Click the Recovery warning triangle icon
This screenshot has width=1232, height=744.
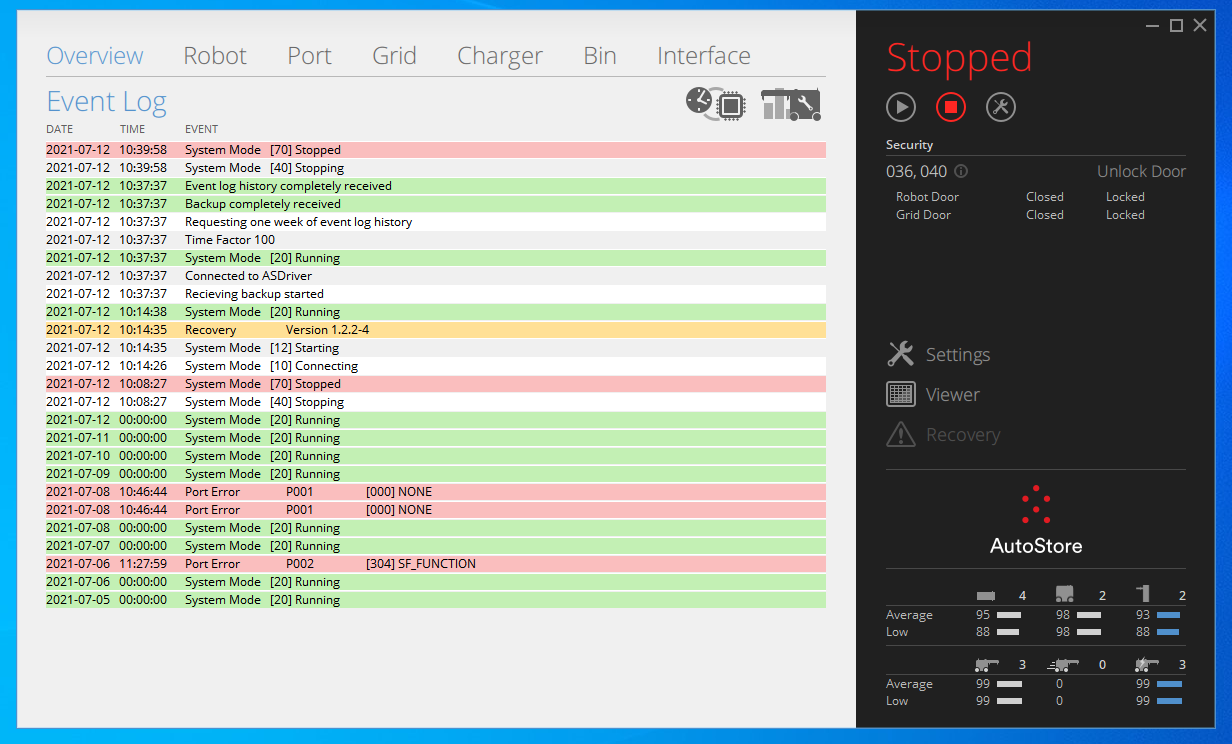[901, 434]
